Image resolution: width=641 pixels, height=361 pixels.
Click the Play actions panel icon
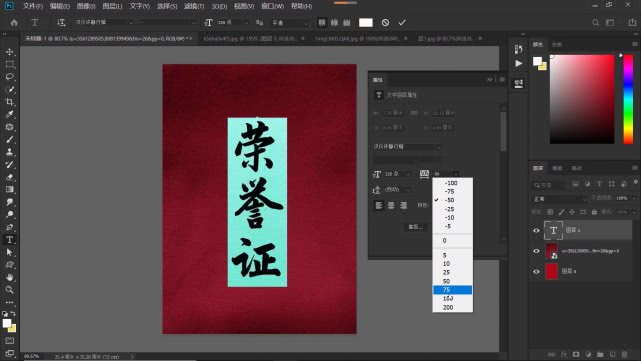[518, 64]
